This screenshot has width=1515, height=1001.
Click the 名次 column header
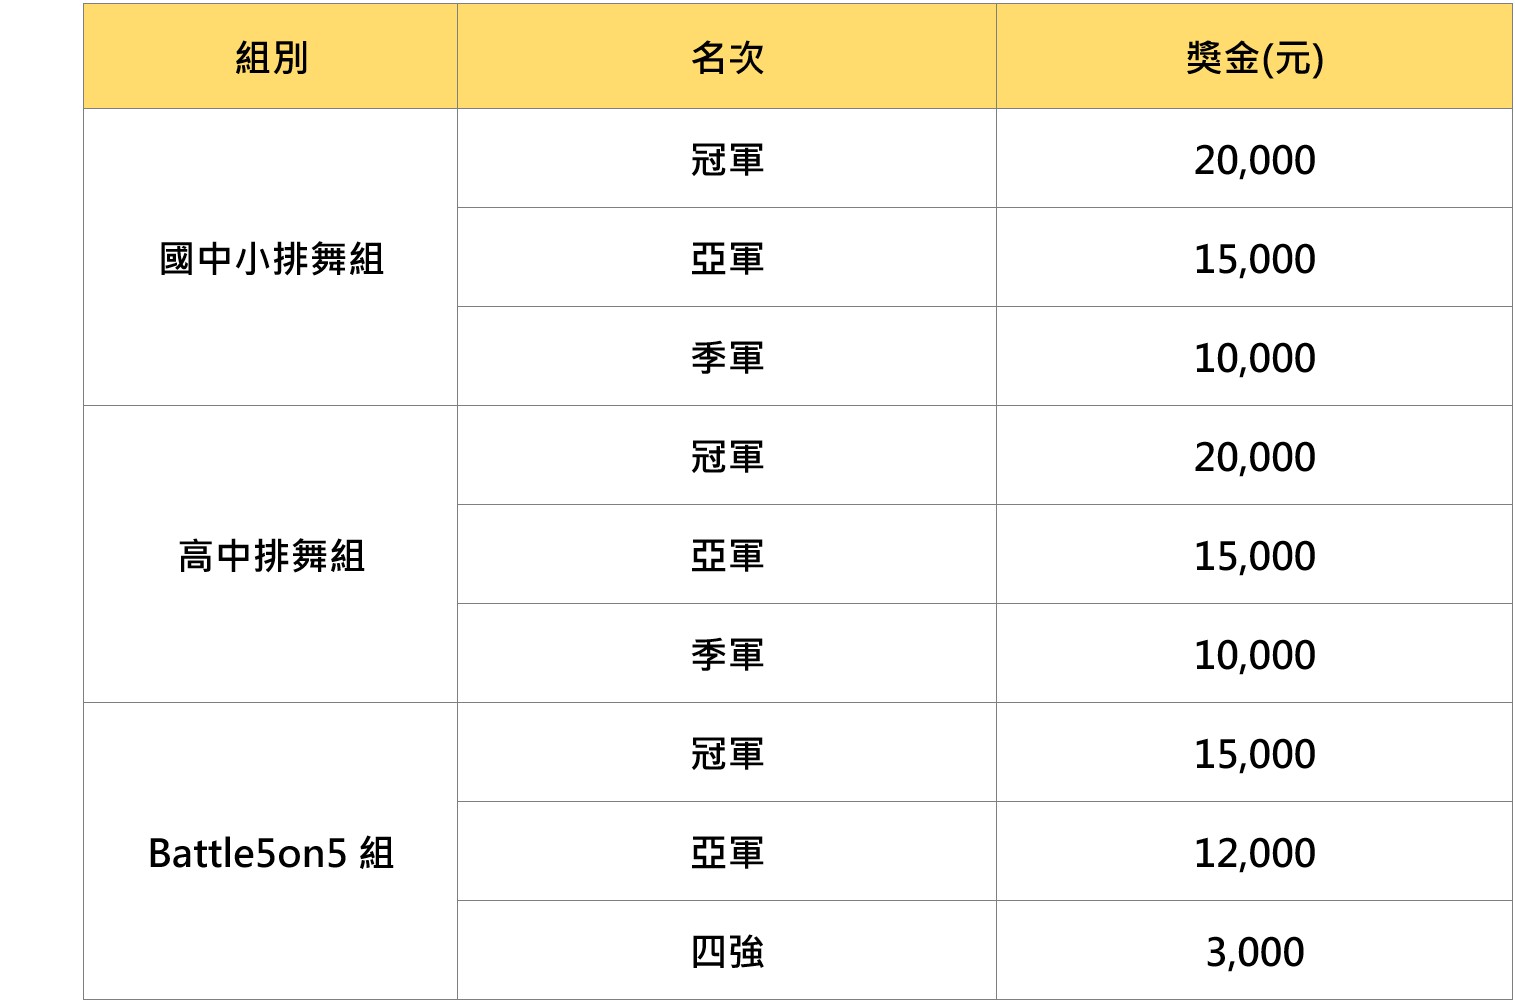(727, 56)
